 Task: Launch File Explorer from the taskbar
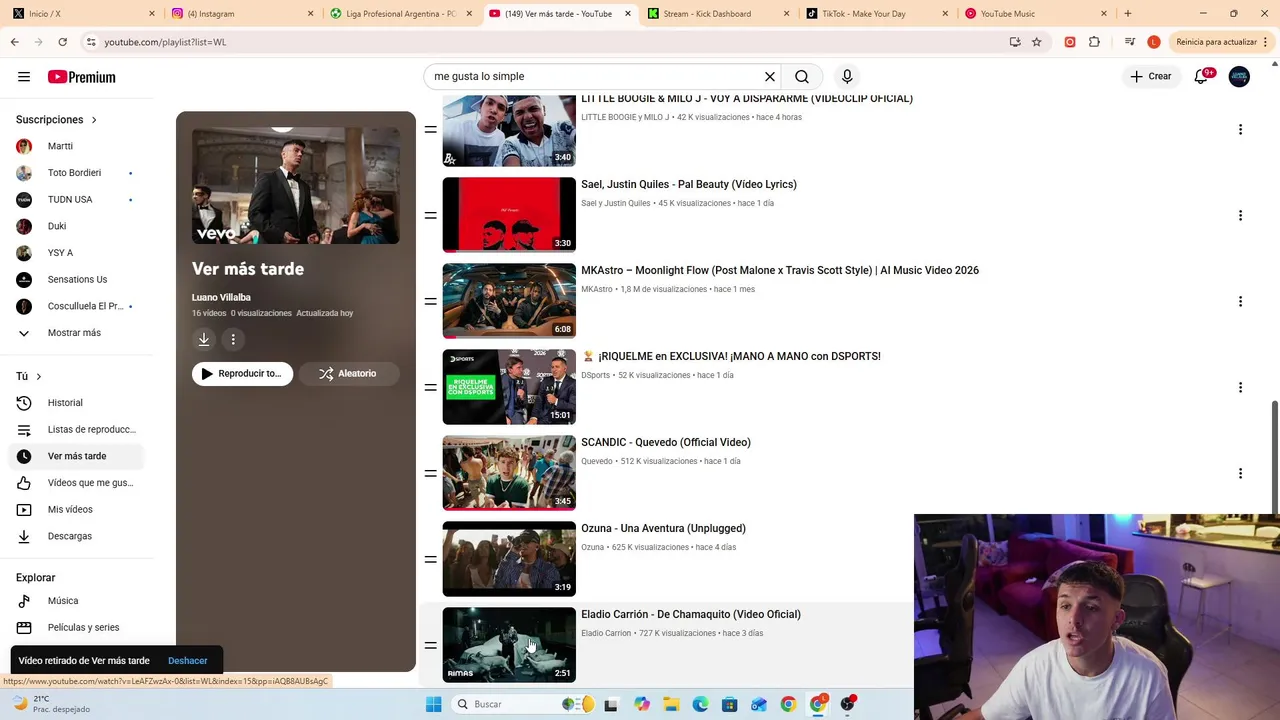coord(671,704)
